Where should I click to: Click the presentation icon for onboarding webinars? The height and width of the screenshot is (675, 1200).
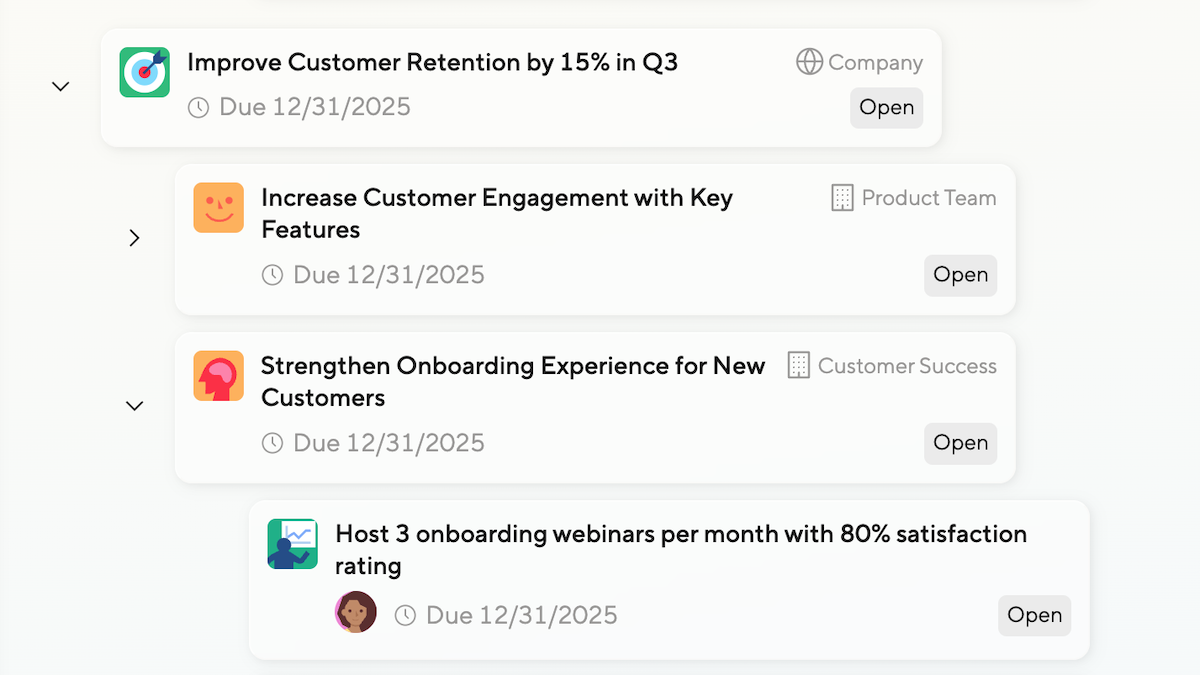(292, 544)
